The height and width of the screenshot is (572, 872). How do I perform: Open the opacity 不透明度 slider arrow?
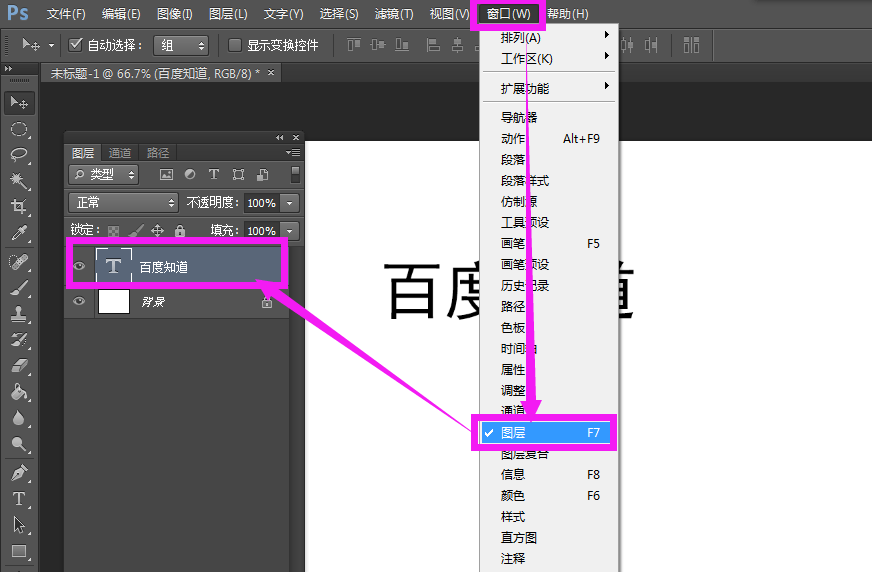[290, 203]
